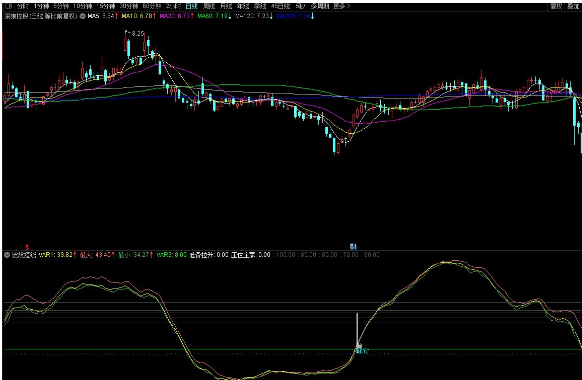This screenshot has width=582, height=380.
Task: Click the 8.25 high price annotation
Action: pos(138,34)
